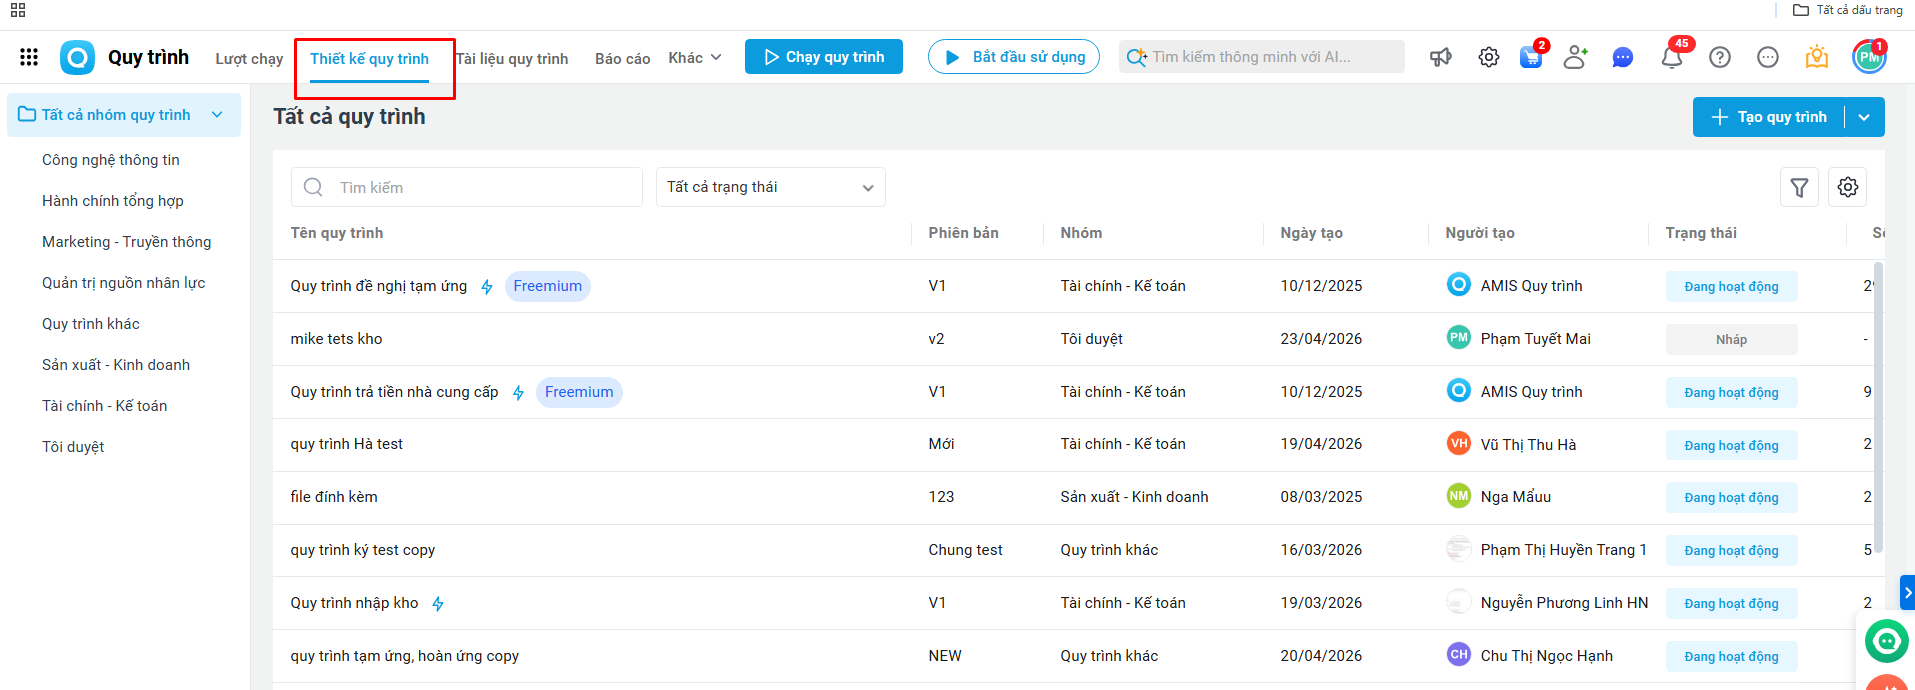Expand the Khác menu

tap(695, 58)
